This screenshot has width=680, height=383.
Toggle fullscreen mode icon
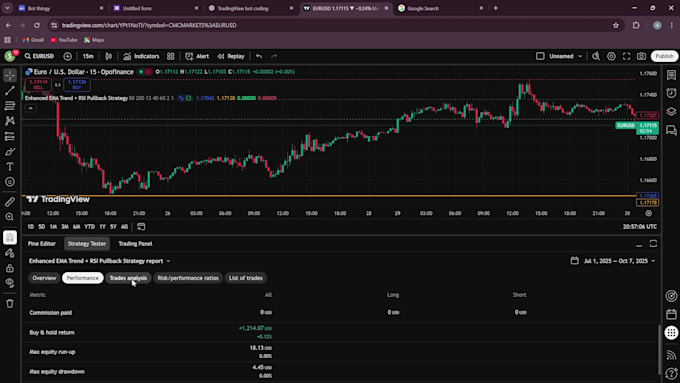click(626, 56)
